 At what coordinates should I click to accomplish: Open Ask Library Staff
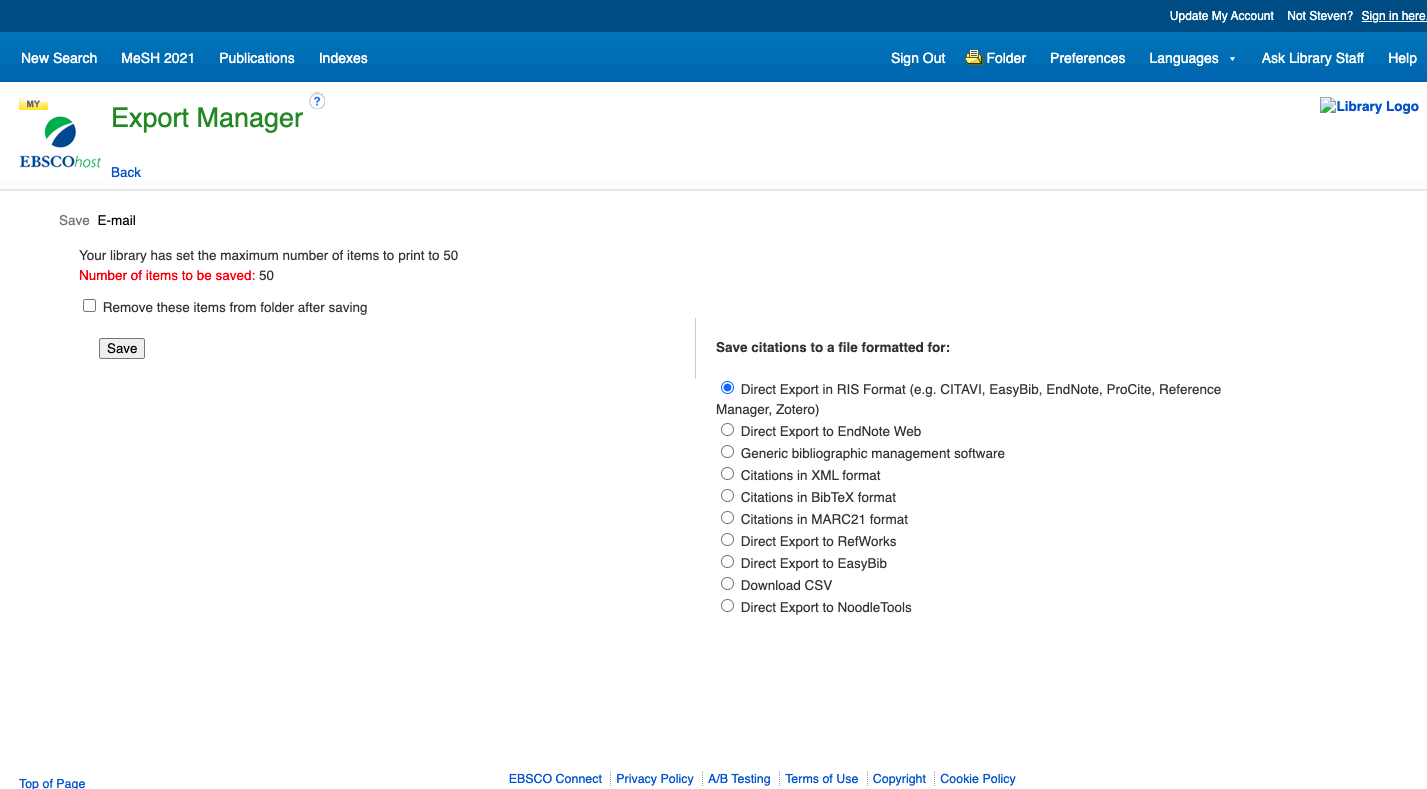point(1312,58)
